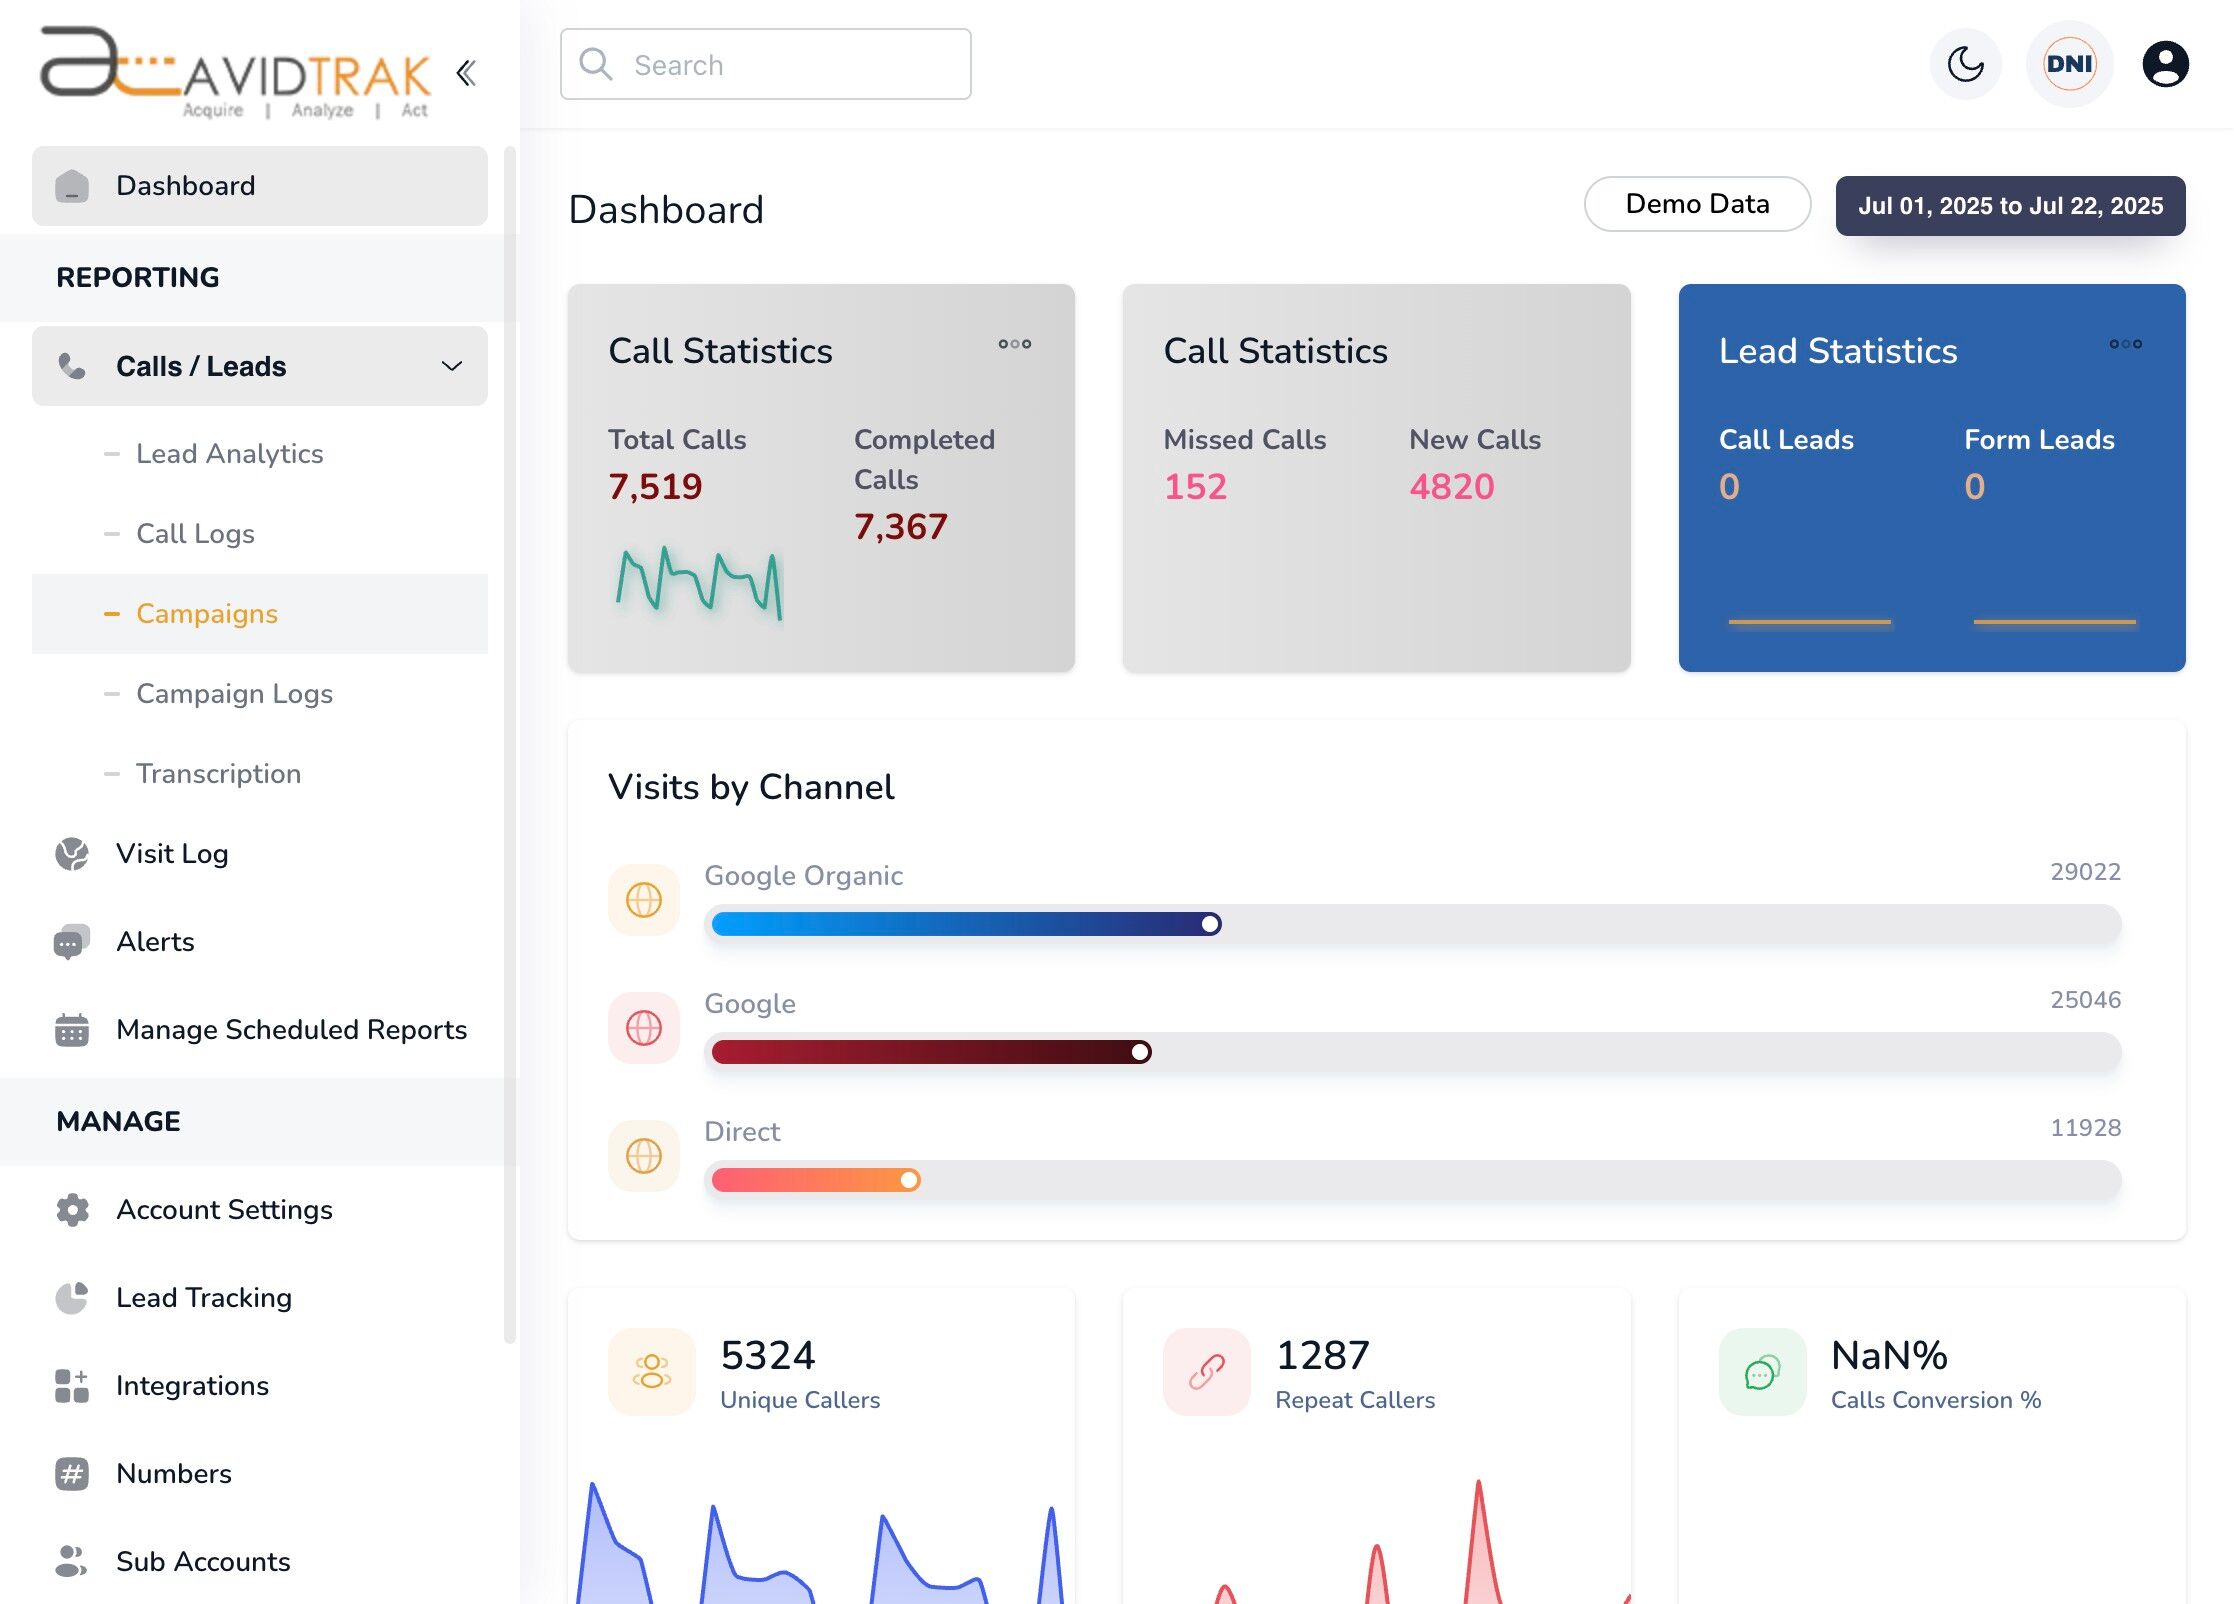Click the Dashboard icon in the sidebar
The image size is (2234, 1604).
(71, 186)
